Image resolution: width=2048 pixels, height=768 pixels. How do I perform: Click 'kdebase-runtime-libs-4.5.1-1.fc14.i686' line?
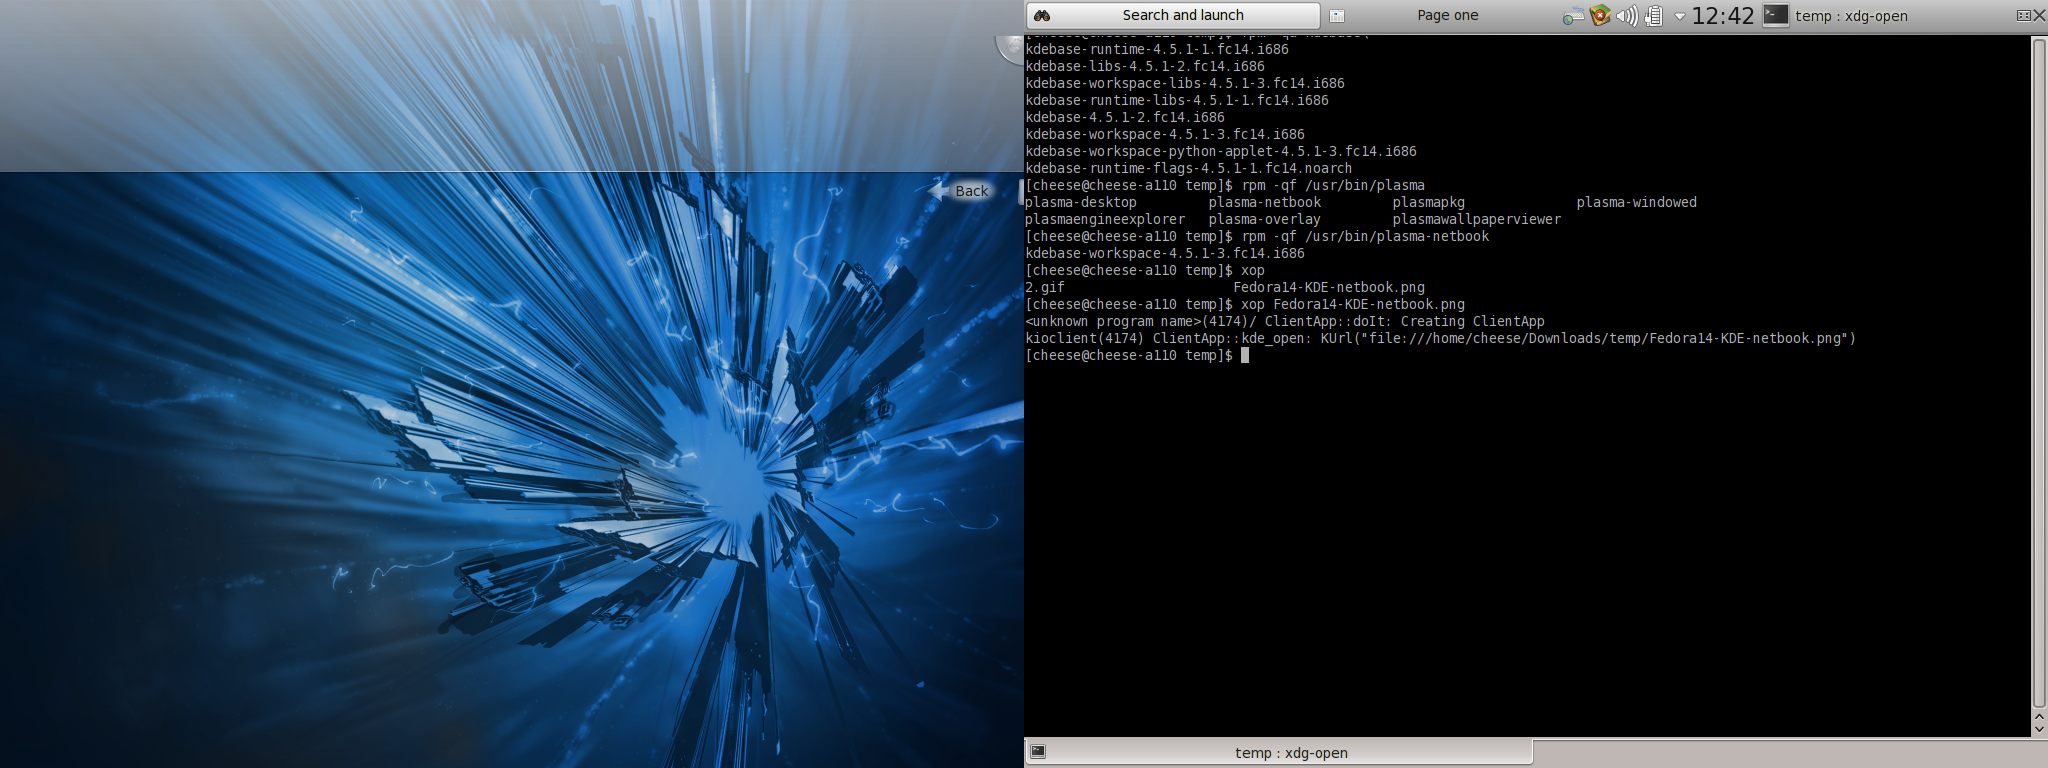[1177, 100]
